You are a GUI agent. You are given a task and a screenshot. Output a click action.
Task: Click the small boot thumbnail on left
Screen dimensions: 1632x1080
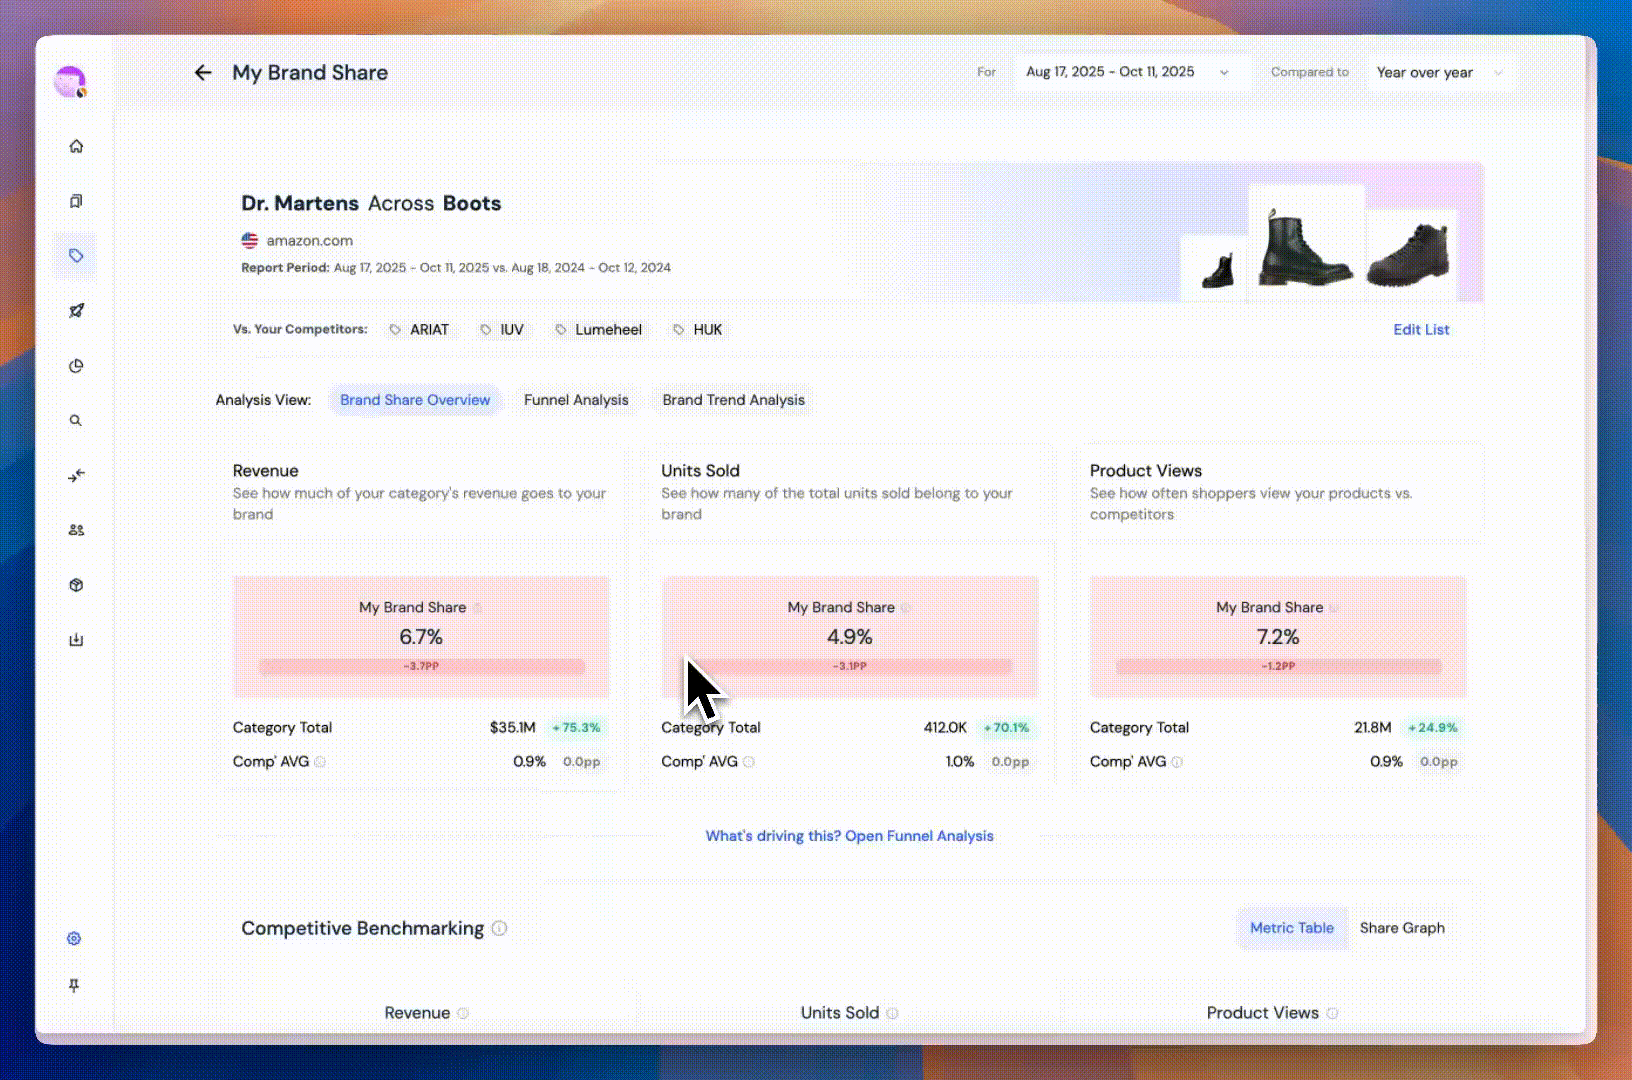click(x=1214, y=268)
